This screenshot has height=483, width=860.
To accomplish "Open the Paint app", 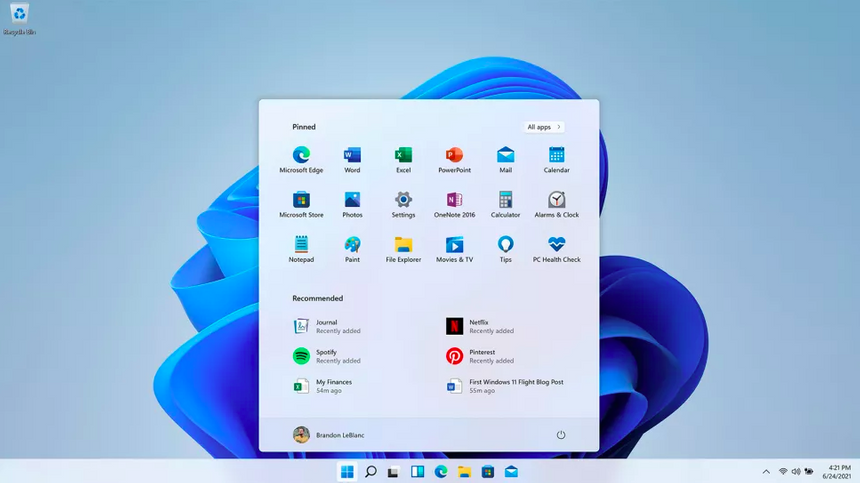I will click(352, 246).
